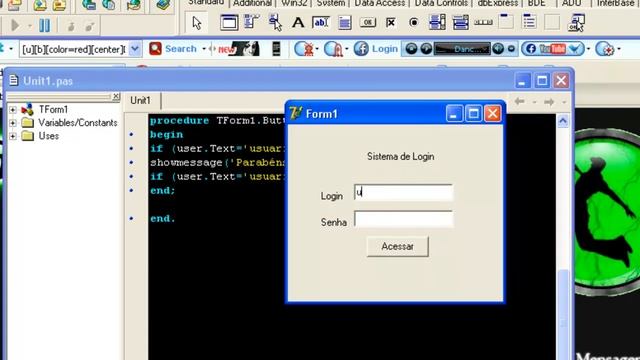
Task: Select the Uses folder item
Action: 49,136
